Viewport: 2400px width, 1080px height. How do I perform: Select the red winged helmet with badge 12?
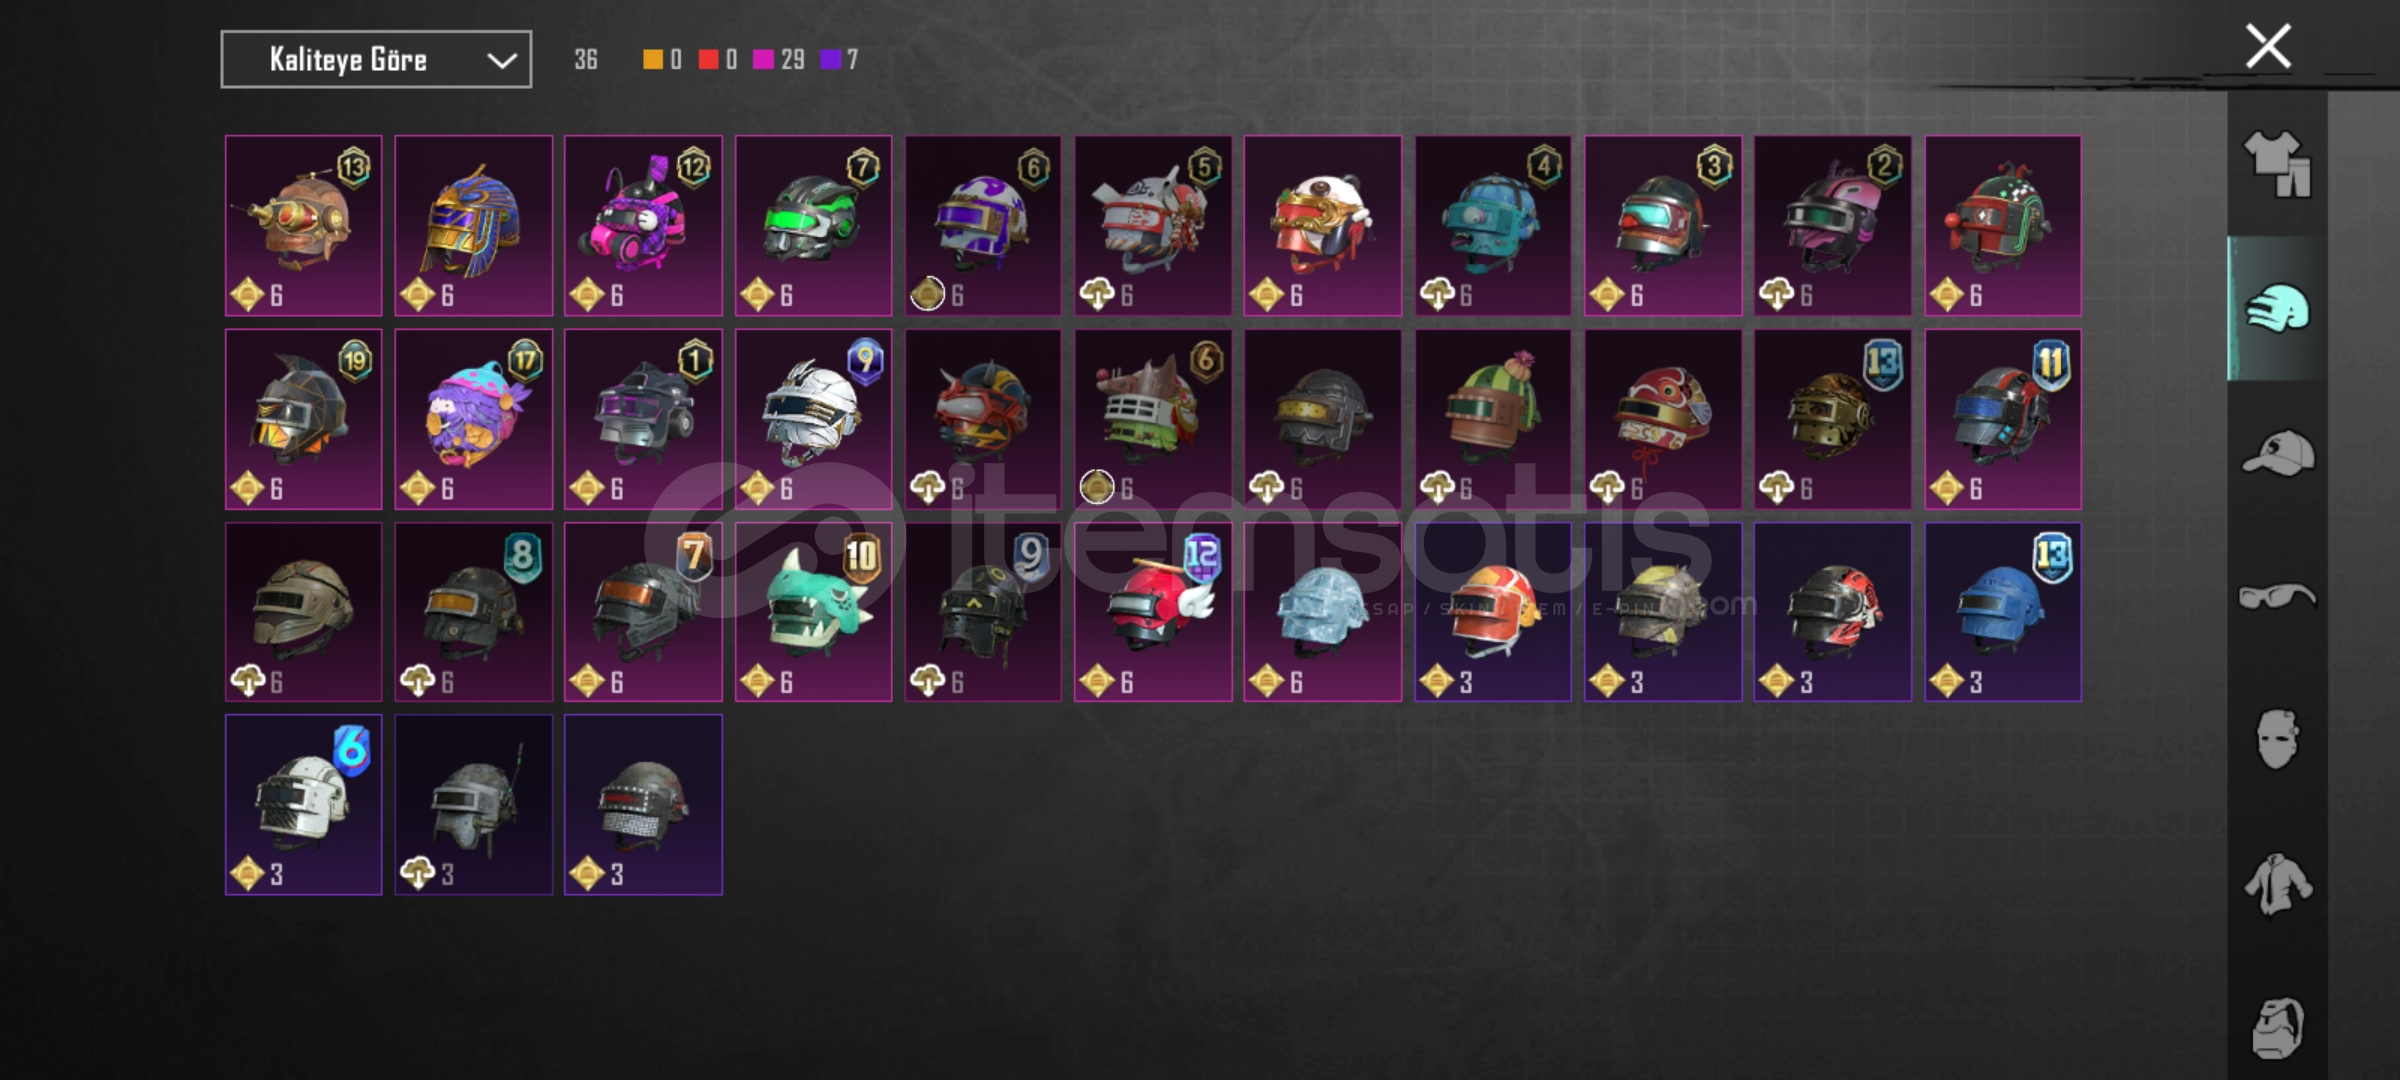point(1153,612)
